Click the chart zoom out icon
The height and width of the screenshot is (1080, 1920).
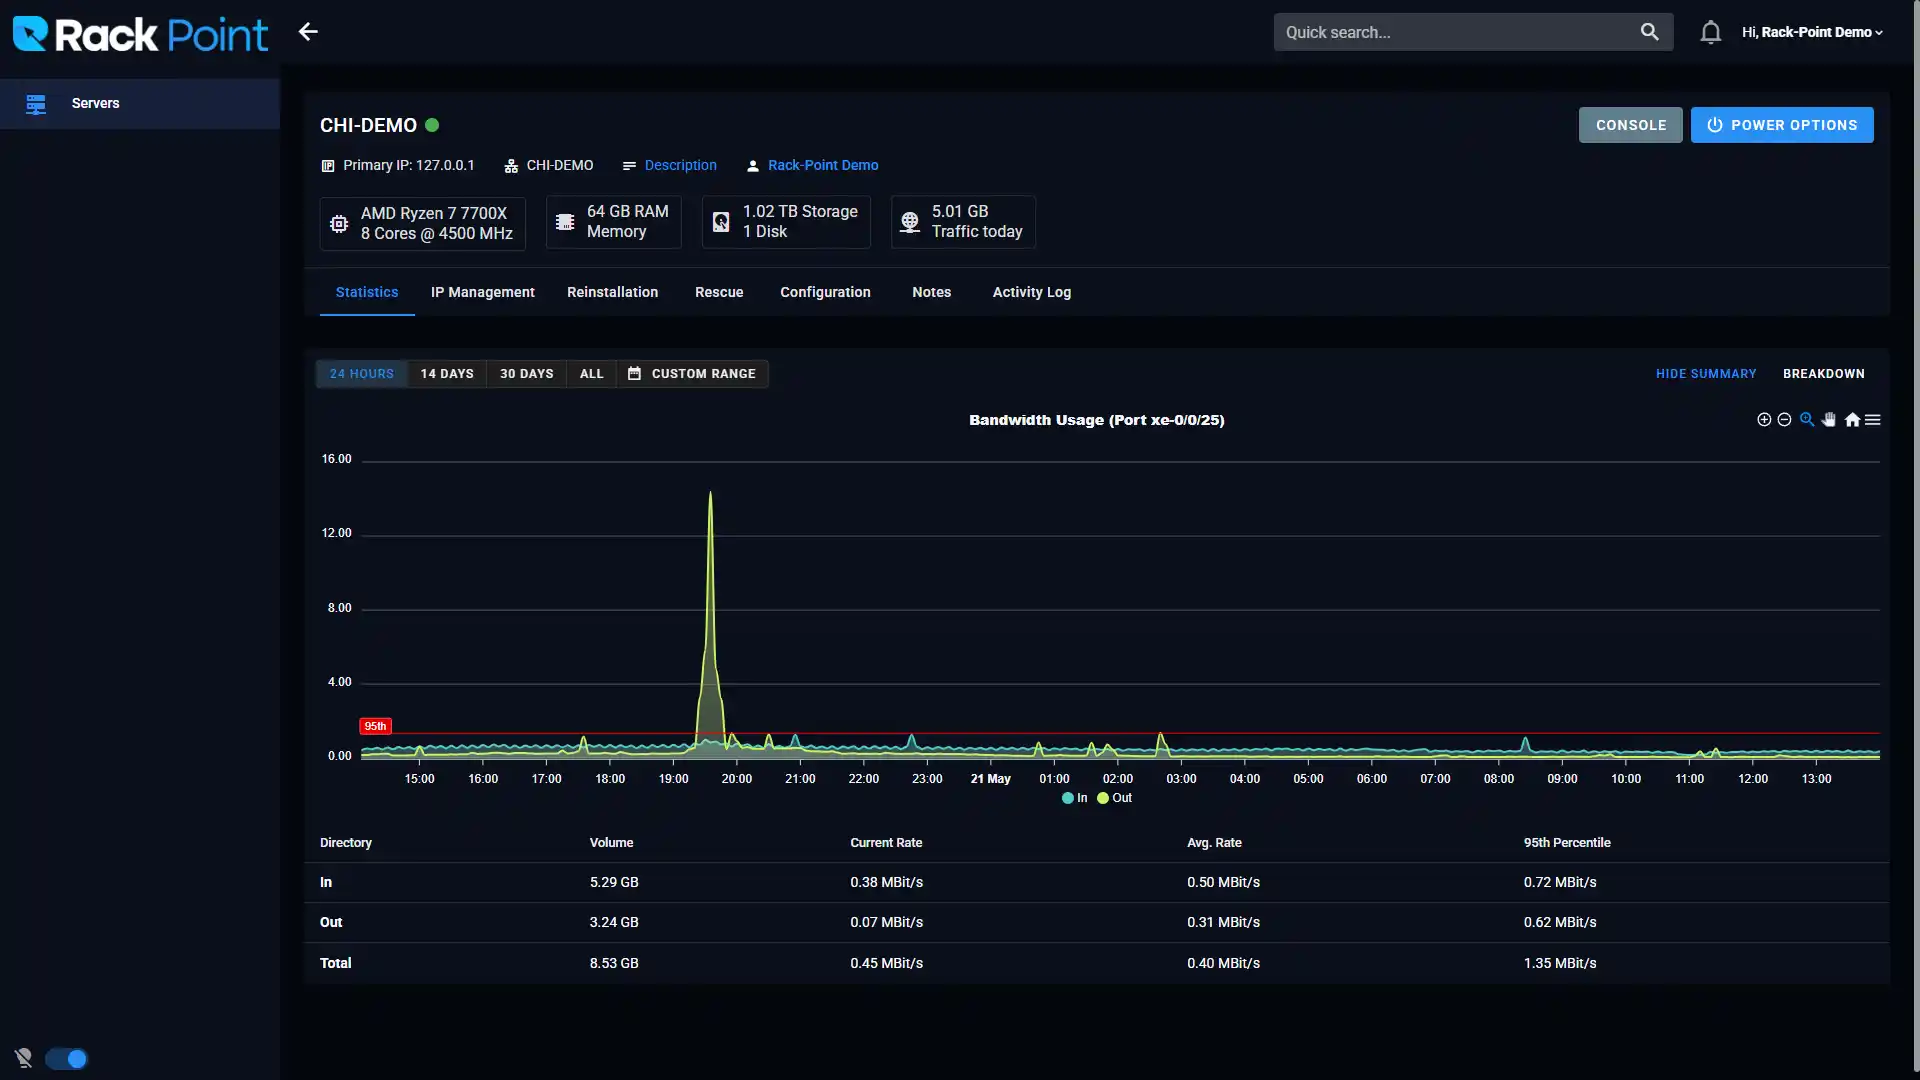1784,420
